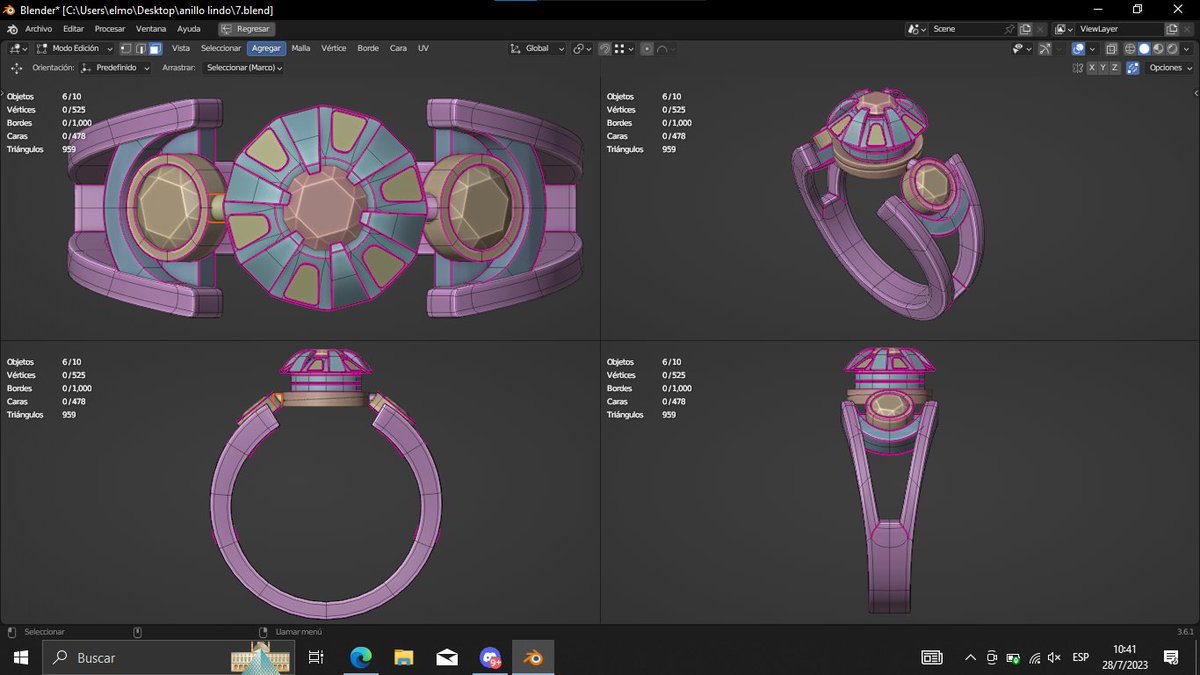Open the Ventana menu
The width and height of the screenshot is (1200, 675).
tap(151, 29)
